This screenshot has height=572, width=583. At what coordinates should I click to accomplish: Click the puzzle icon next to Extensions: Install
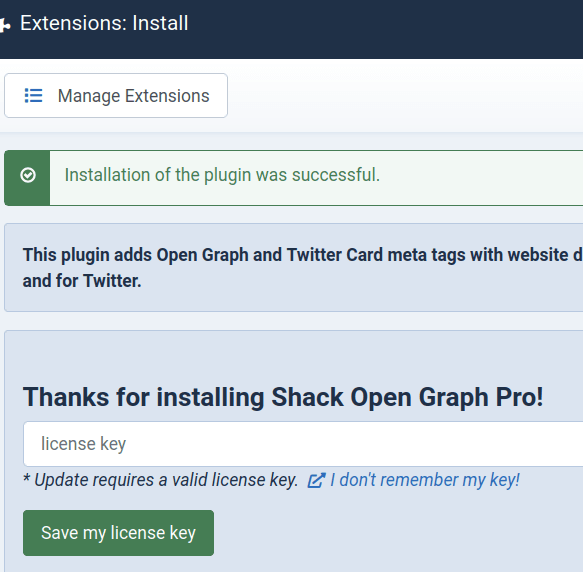pyautogui.click(x=5, y=25)
